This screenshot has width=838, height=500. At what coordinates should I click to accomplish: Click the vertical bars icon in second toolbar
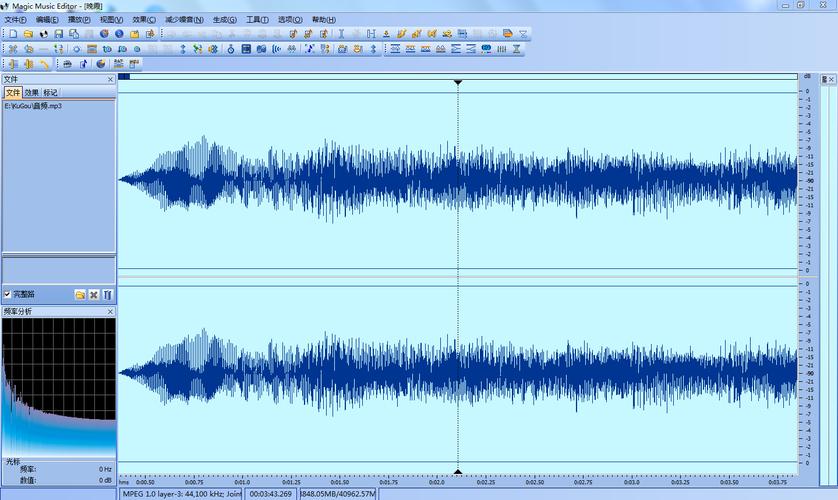(501, 49)
